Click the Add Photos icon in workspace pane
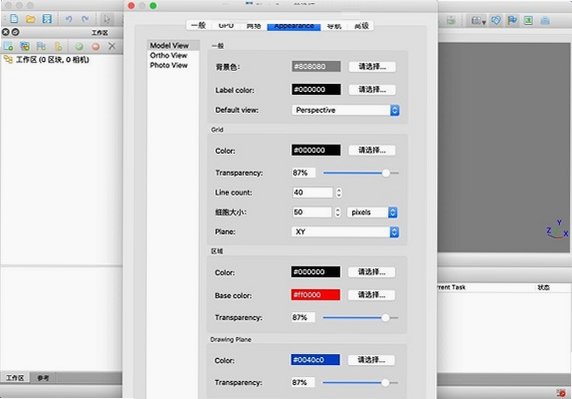 25,46
